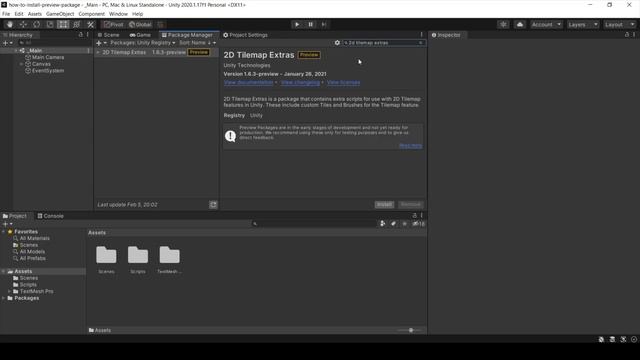640x360 pixels.
Task: Open Search by Label filter icon
Action: 393,224
